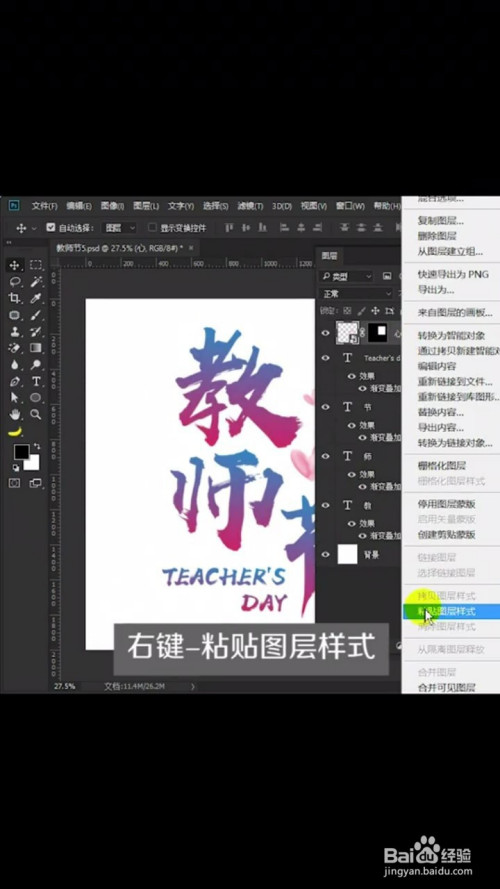Swap foreground and background colors arrow
The height and width of the screenshot is (889, 500).
(x=37, y=446)
